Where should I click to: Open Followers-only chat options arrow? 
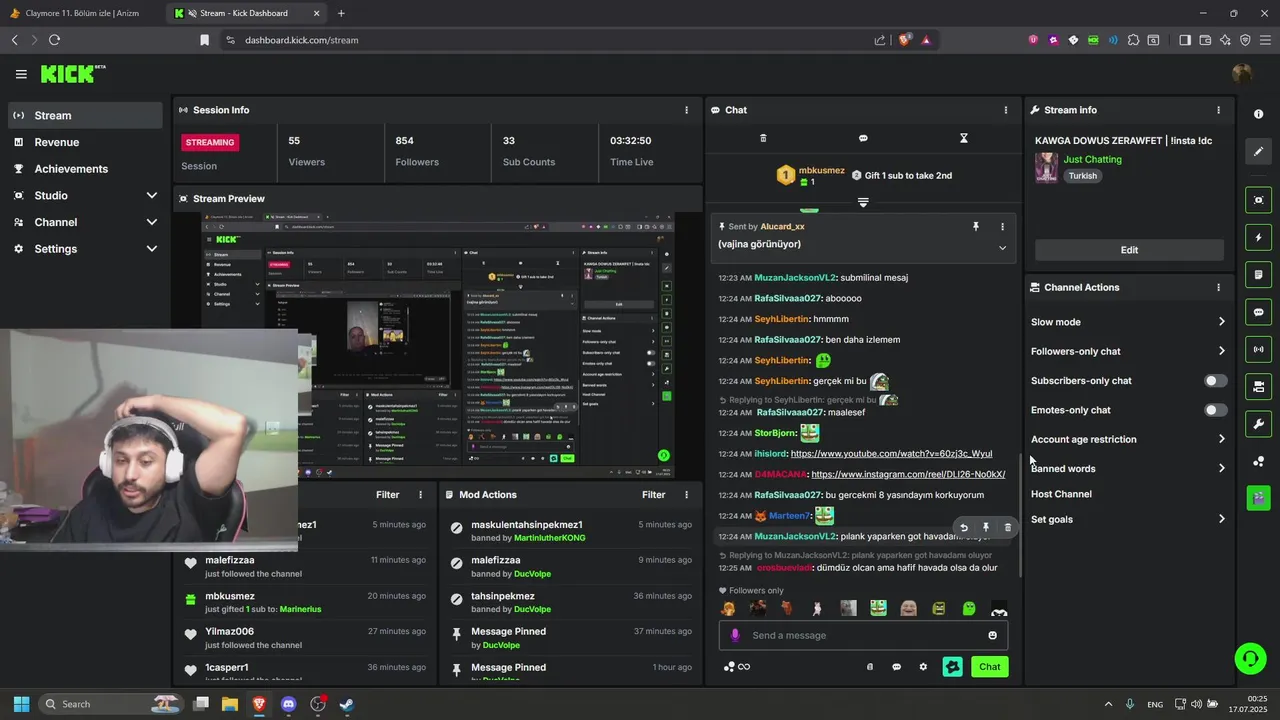point(1221,351)
